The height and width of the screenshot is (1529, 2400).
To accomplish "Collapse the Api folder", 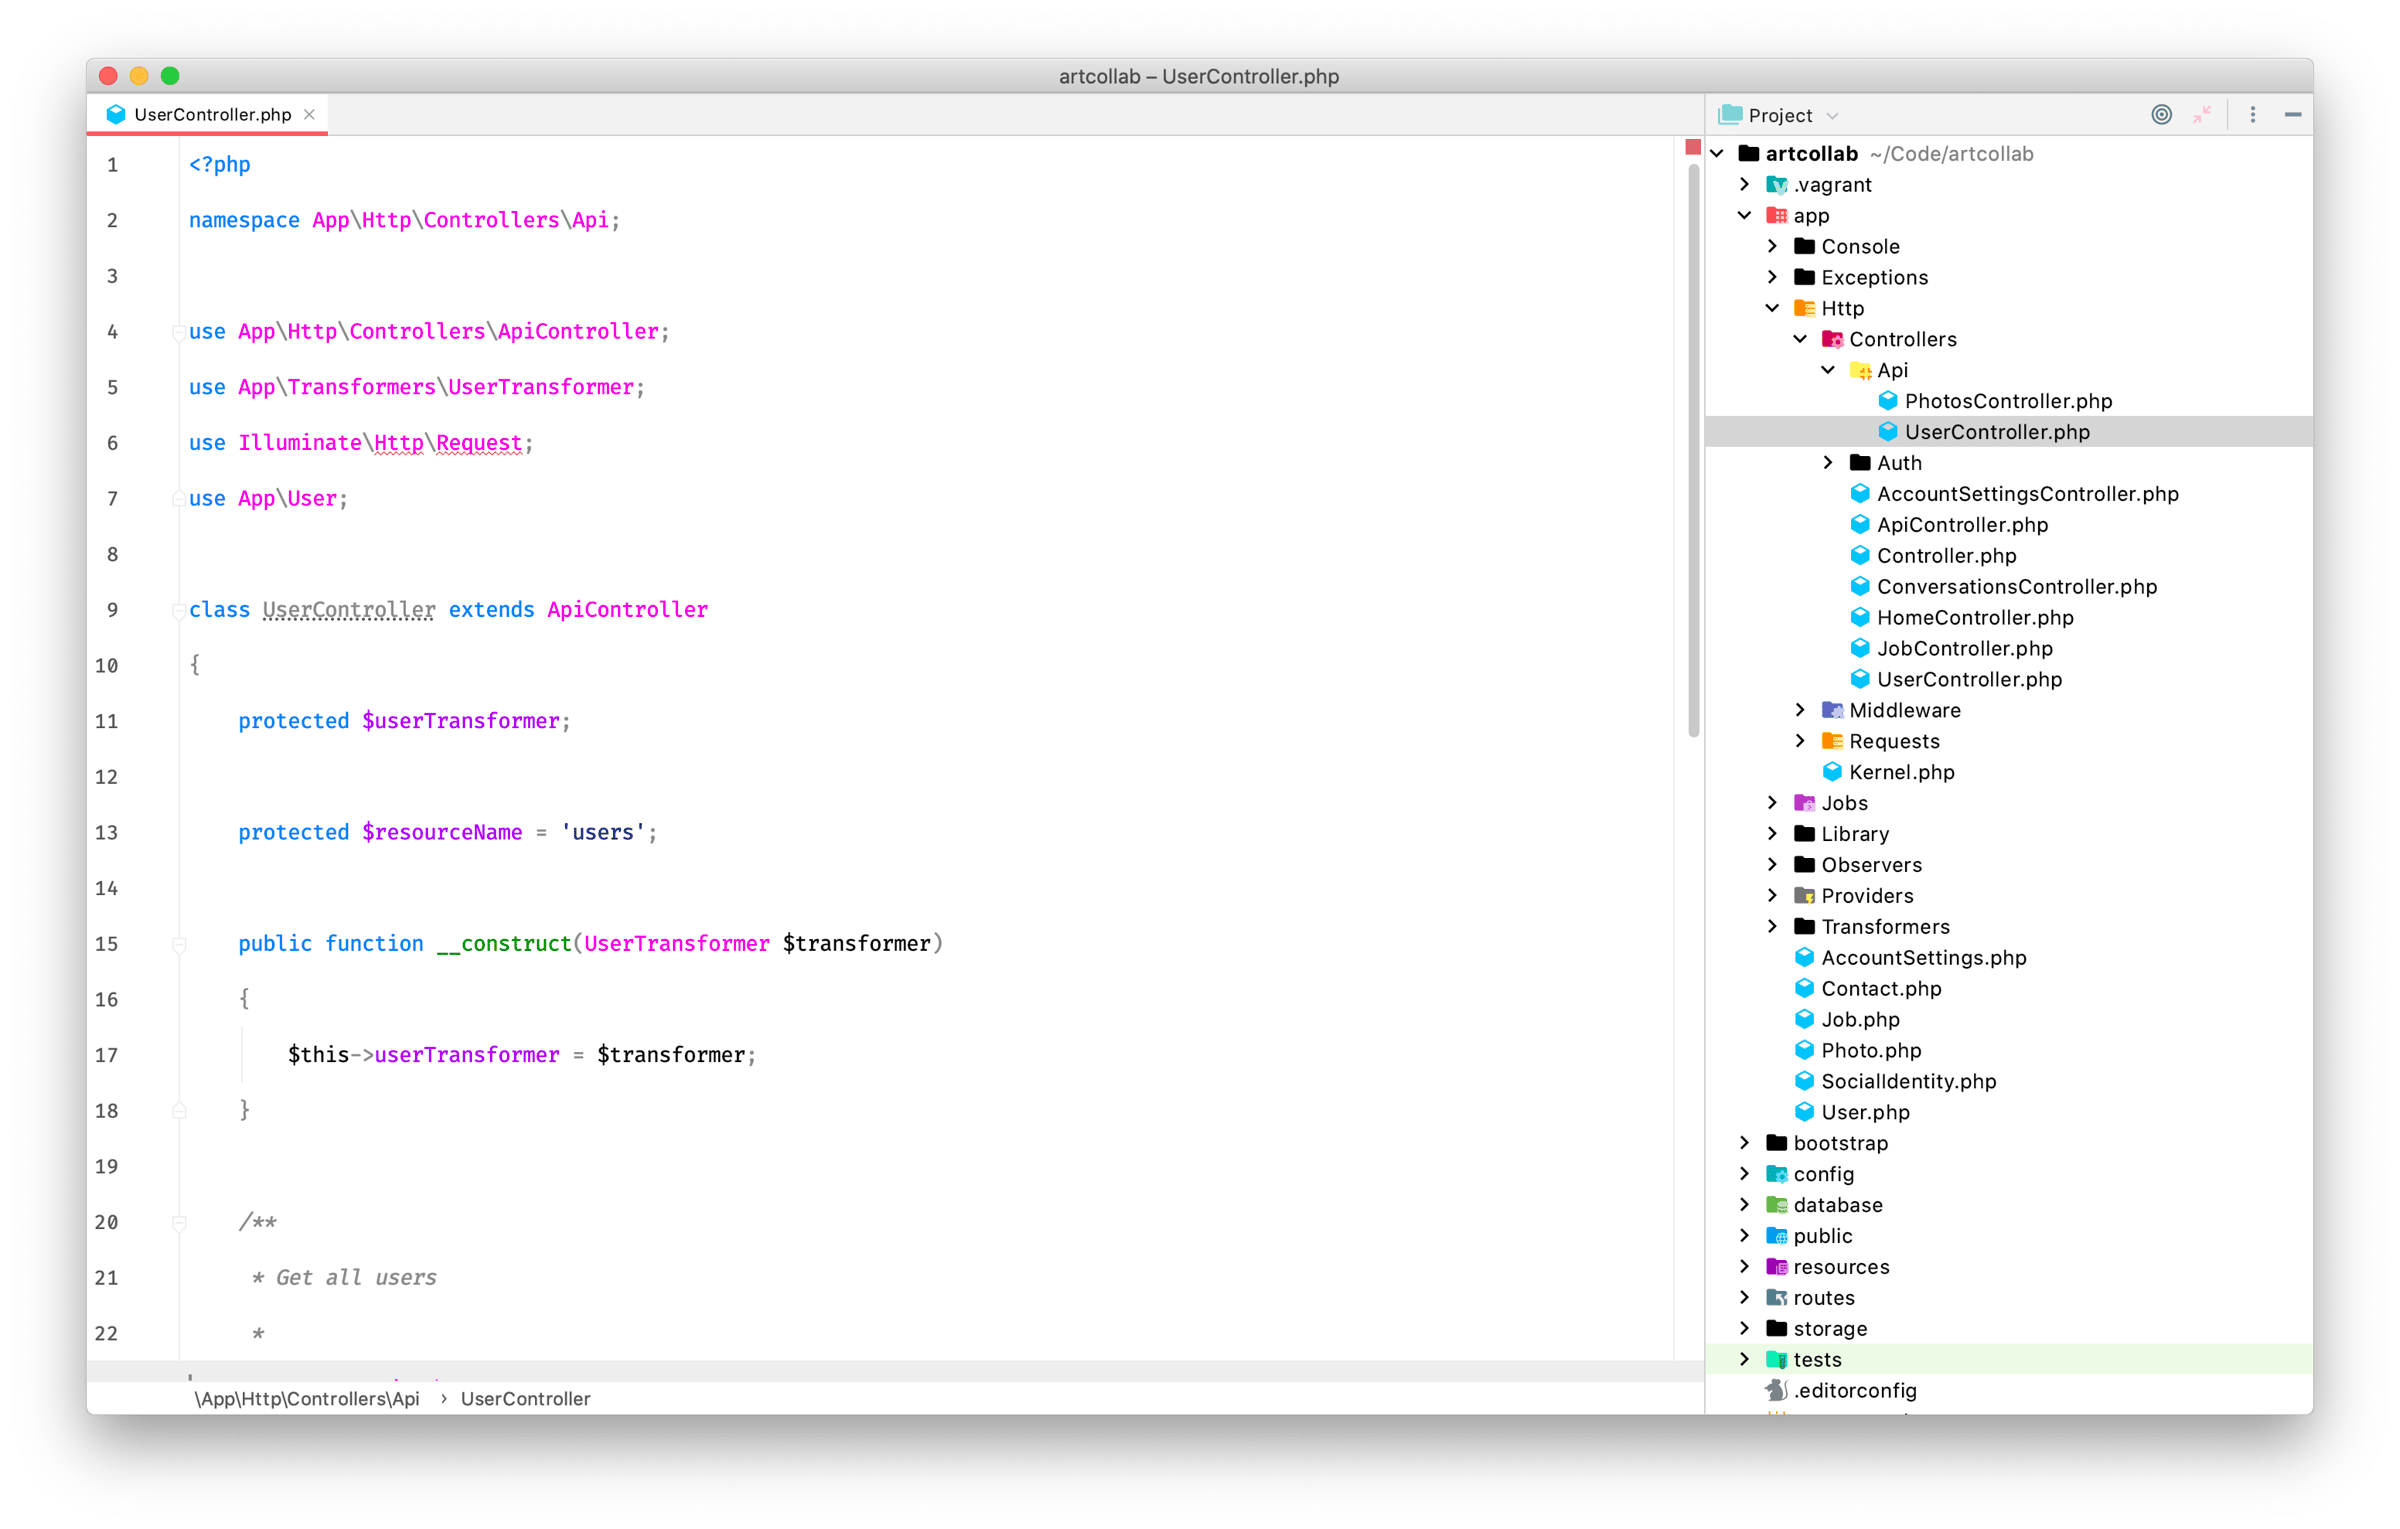I will (1829, 370).
